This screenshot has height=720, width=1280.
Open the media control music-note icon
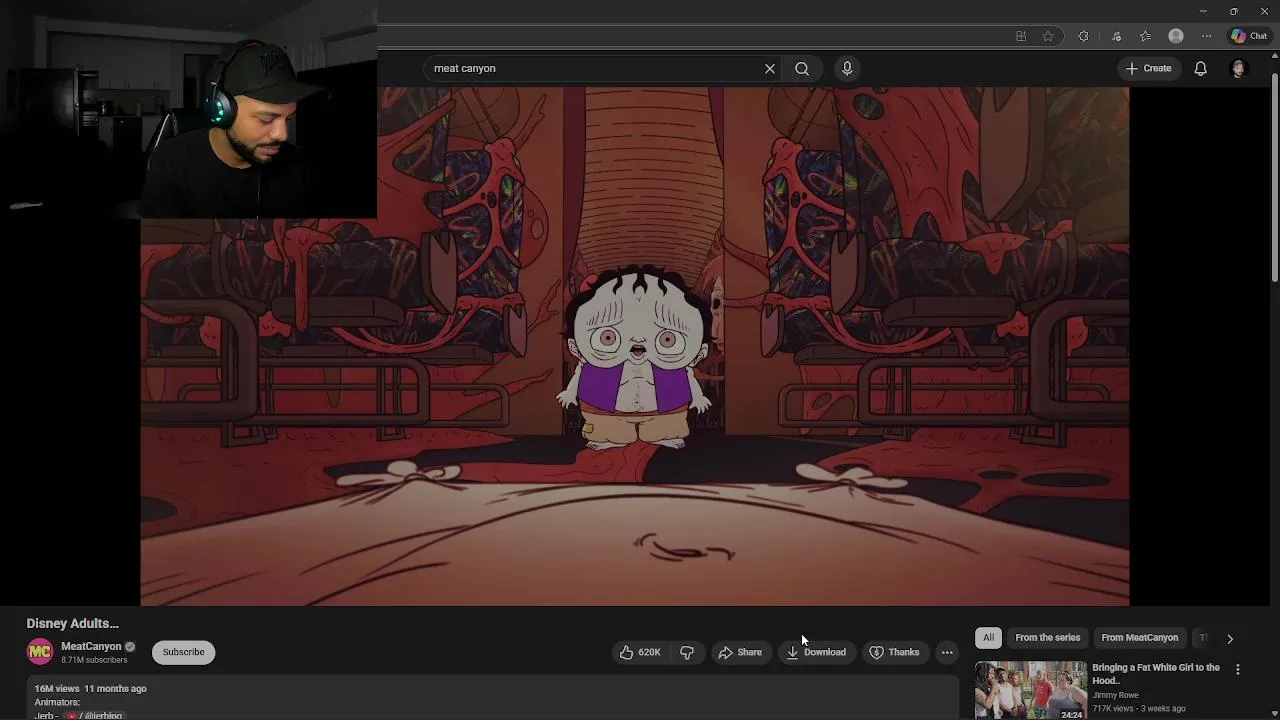[x=1116, y=36]
